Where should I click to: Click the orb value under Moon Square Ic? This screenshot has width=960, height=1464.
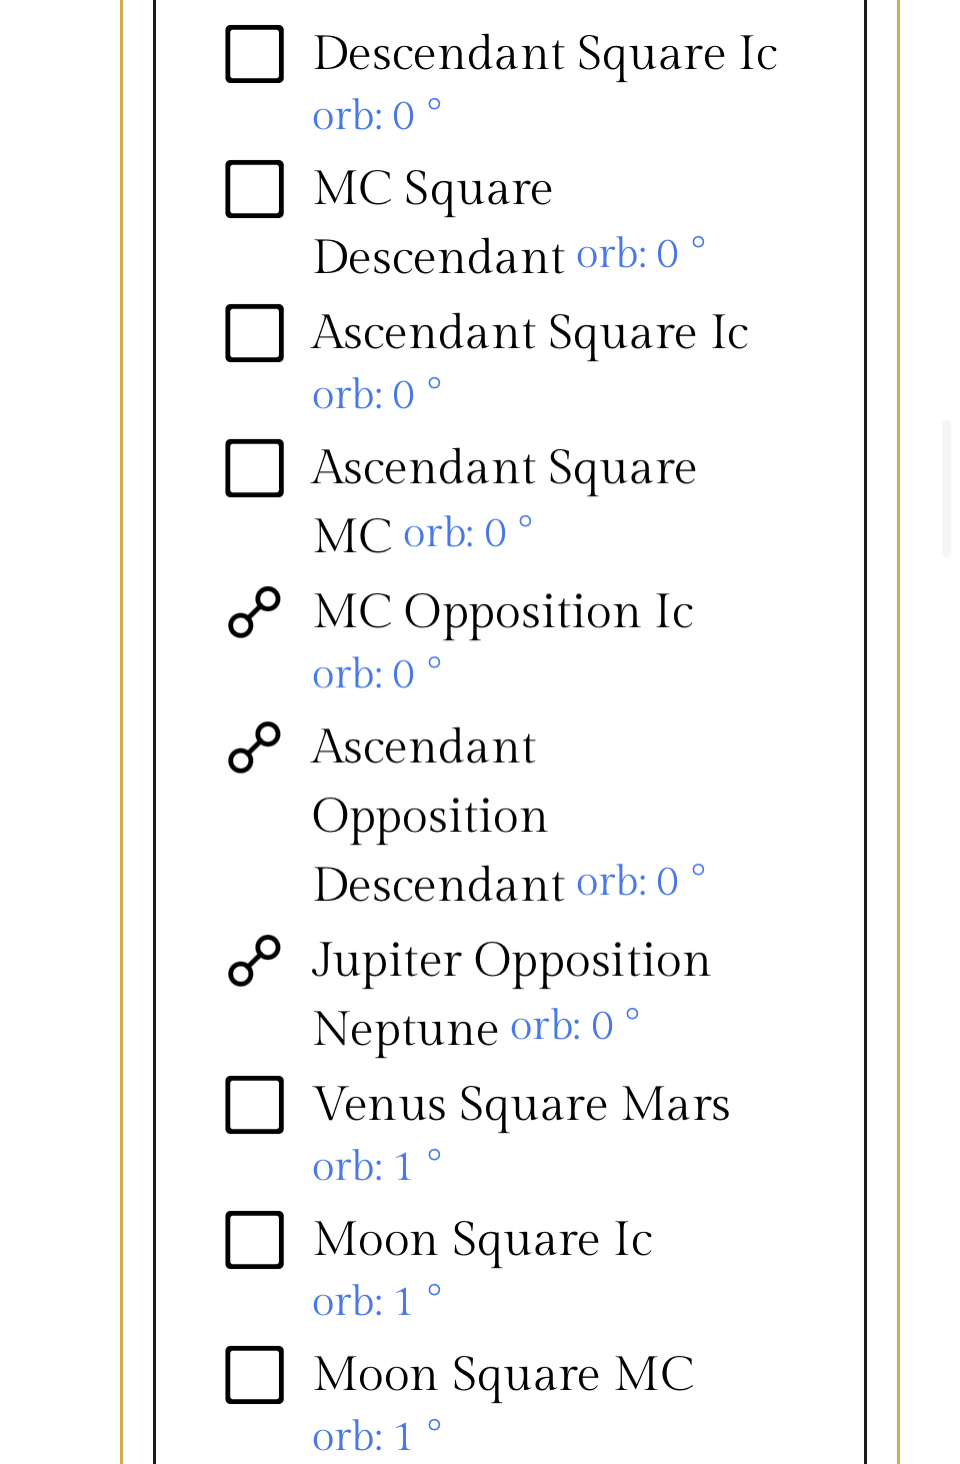(x=376, y=1302)
